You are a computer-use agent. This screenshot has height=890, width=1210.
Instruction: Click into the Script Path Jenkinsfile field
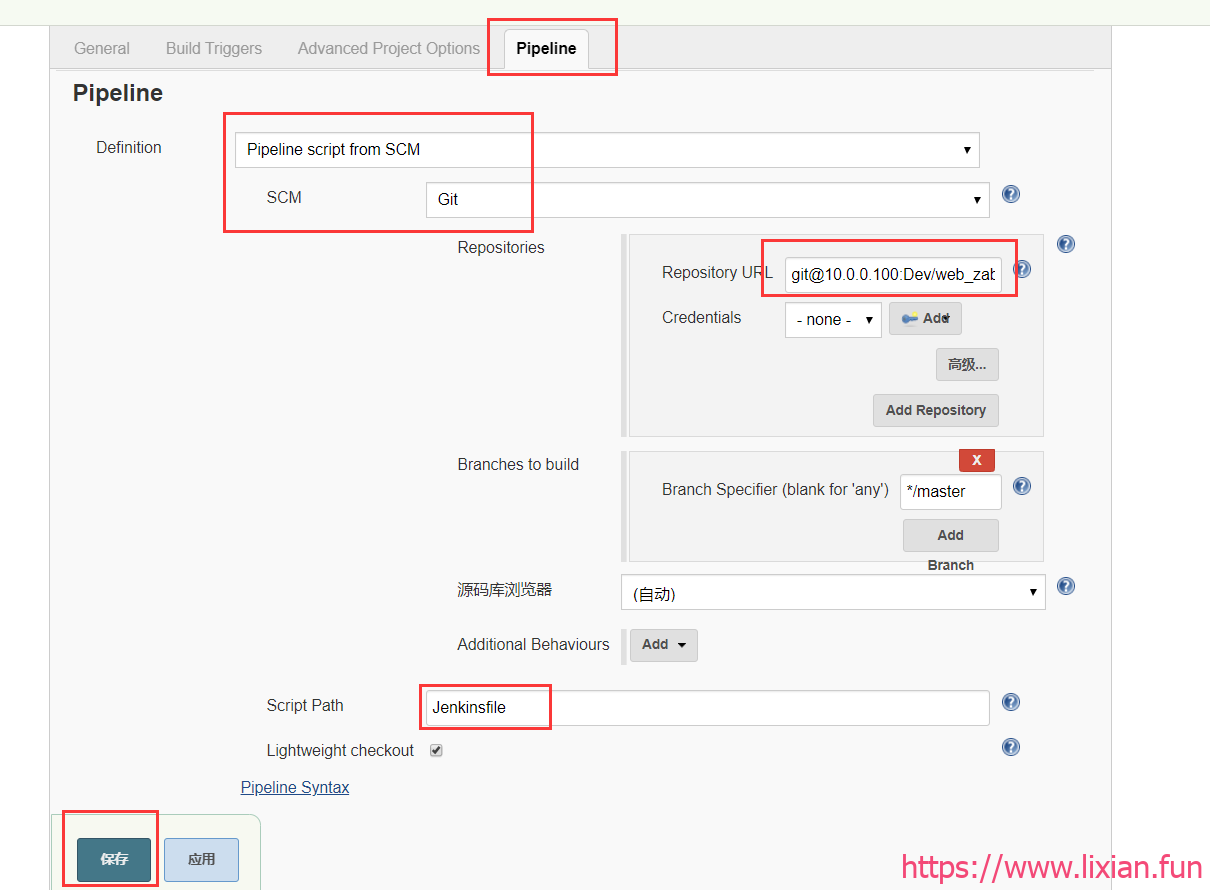(708, 707)
